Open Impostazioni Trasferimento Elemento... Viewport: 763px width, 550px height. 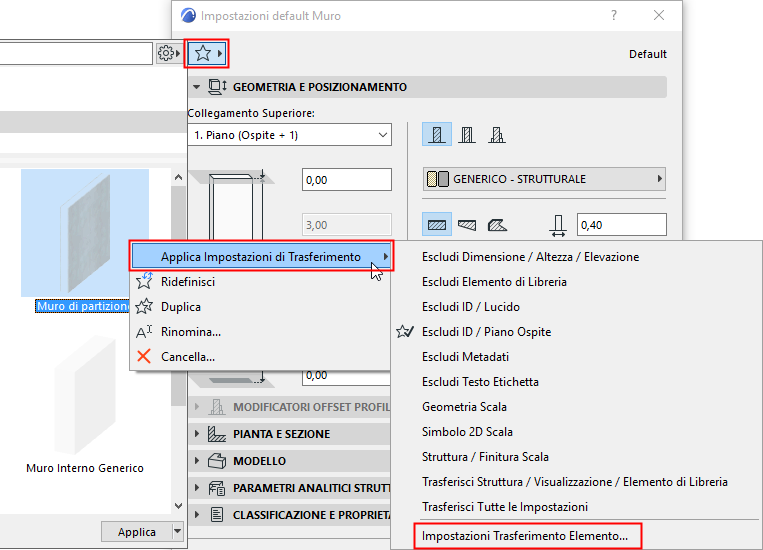tap(527, 536)
